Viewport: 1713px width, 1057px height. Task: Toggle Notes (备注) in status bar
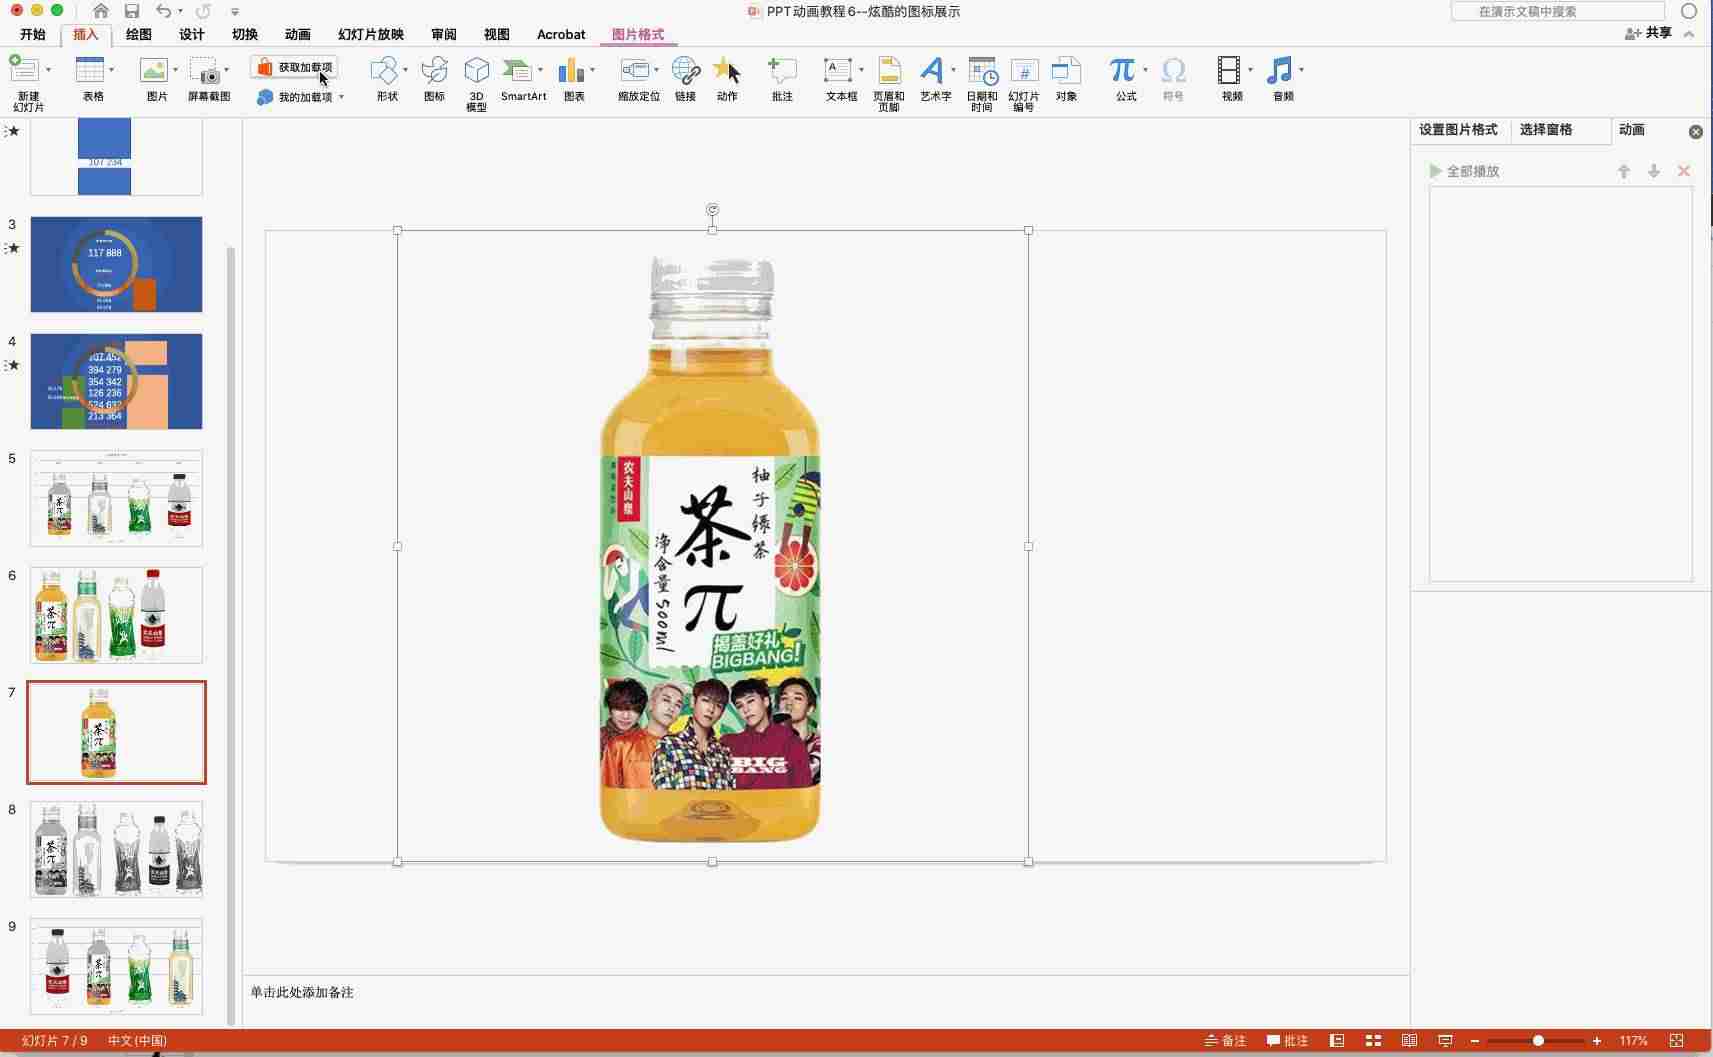(1225, 1041)
